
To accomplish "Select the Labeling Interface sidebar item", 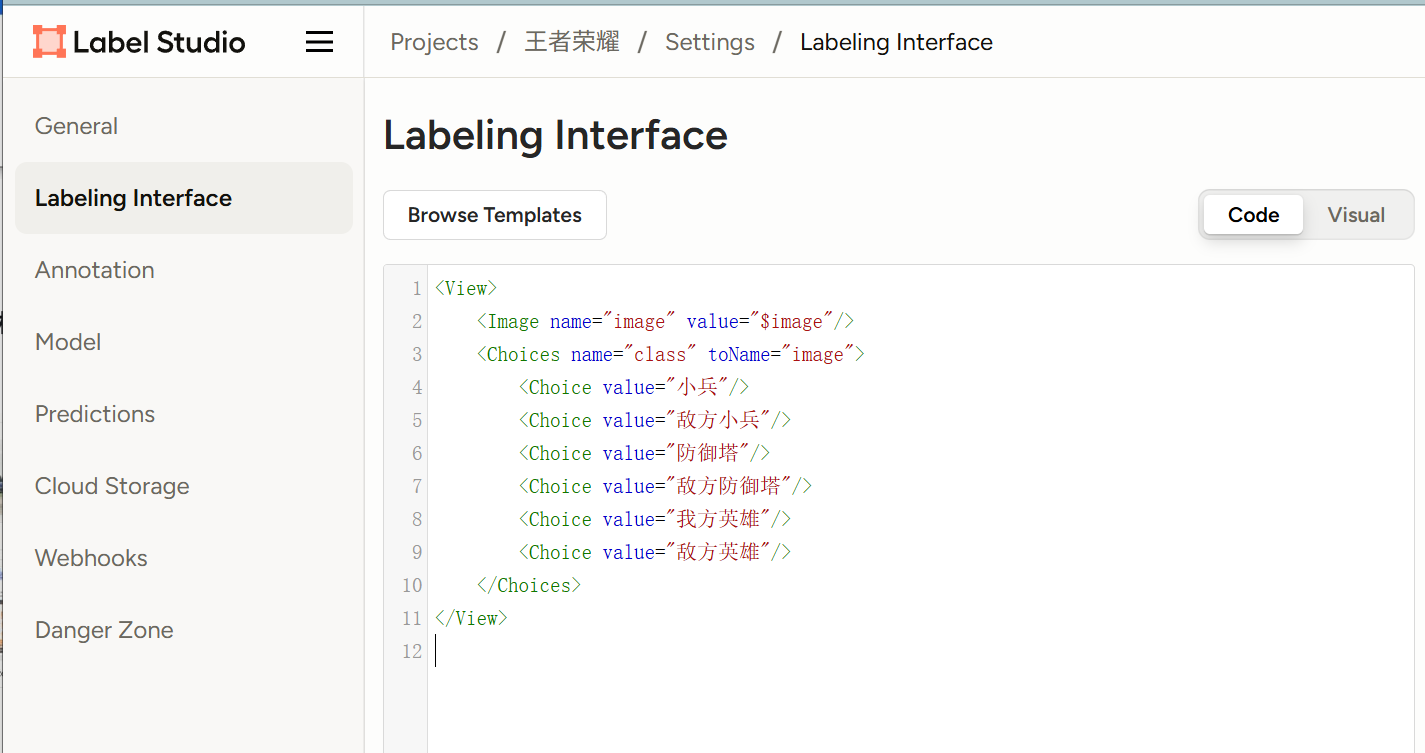I will (x=133, y=198).
